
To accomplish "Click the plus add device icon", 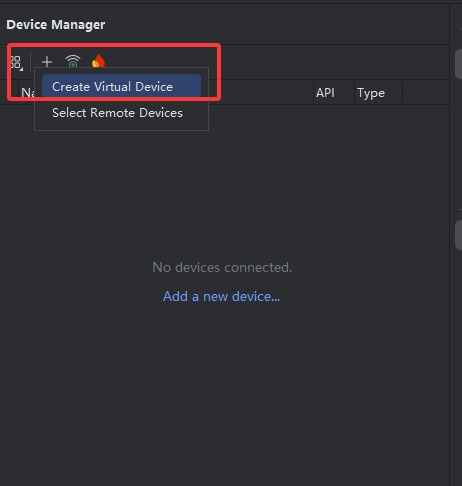I will (x=47, y=62).
